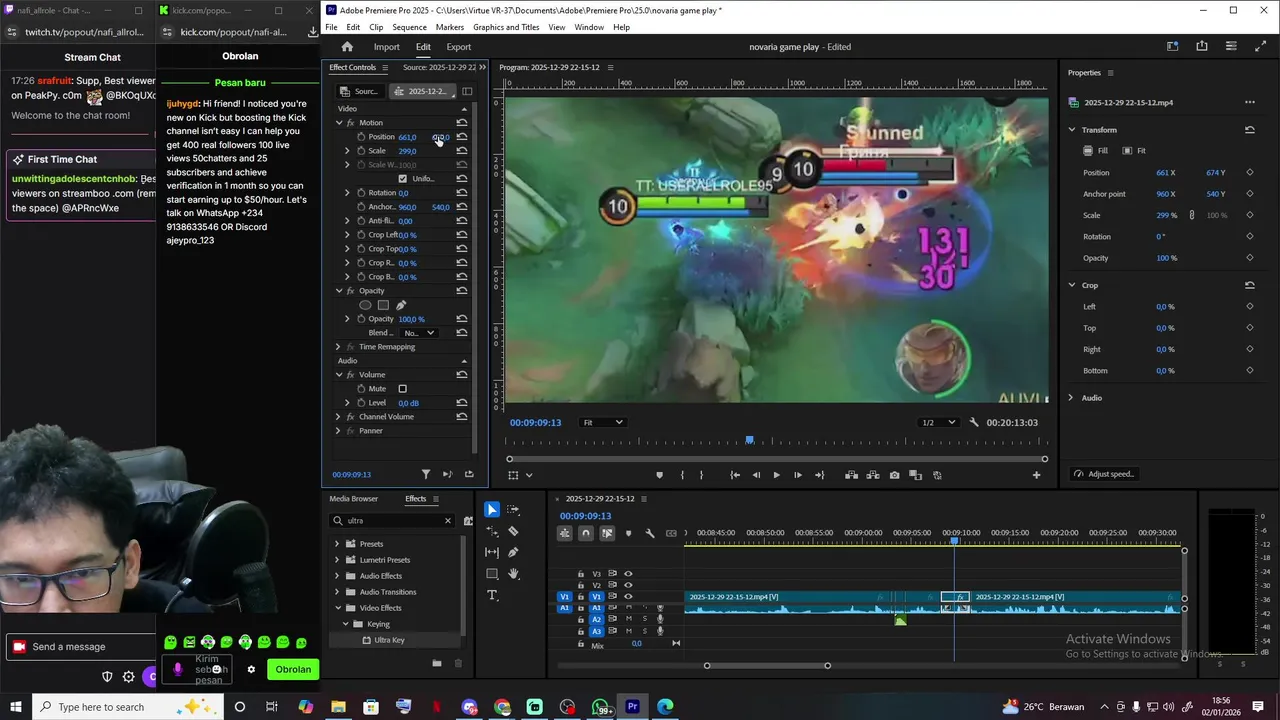Select the Slip tool
1280x720 pixels.
[x=492, y=552]
